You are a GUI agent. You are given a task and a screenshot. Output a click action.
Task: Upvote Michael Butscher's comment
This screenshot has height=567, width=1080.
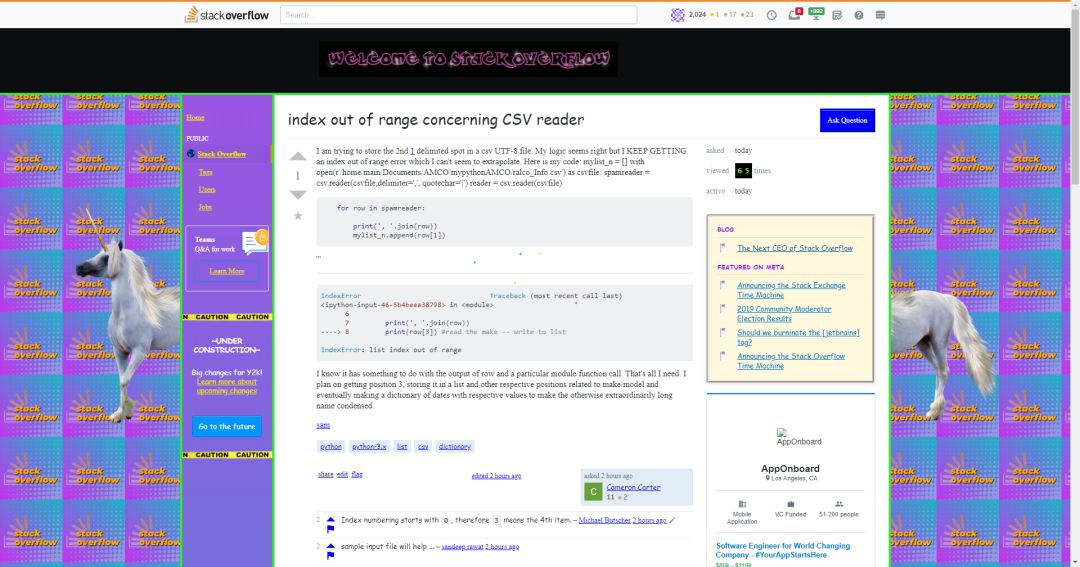[331, 520]
